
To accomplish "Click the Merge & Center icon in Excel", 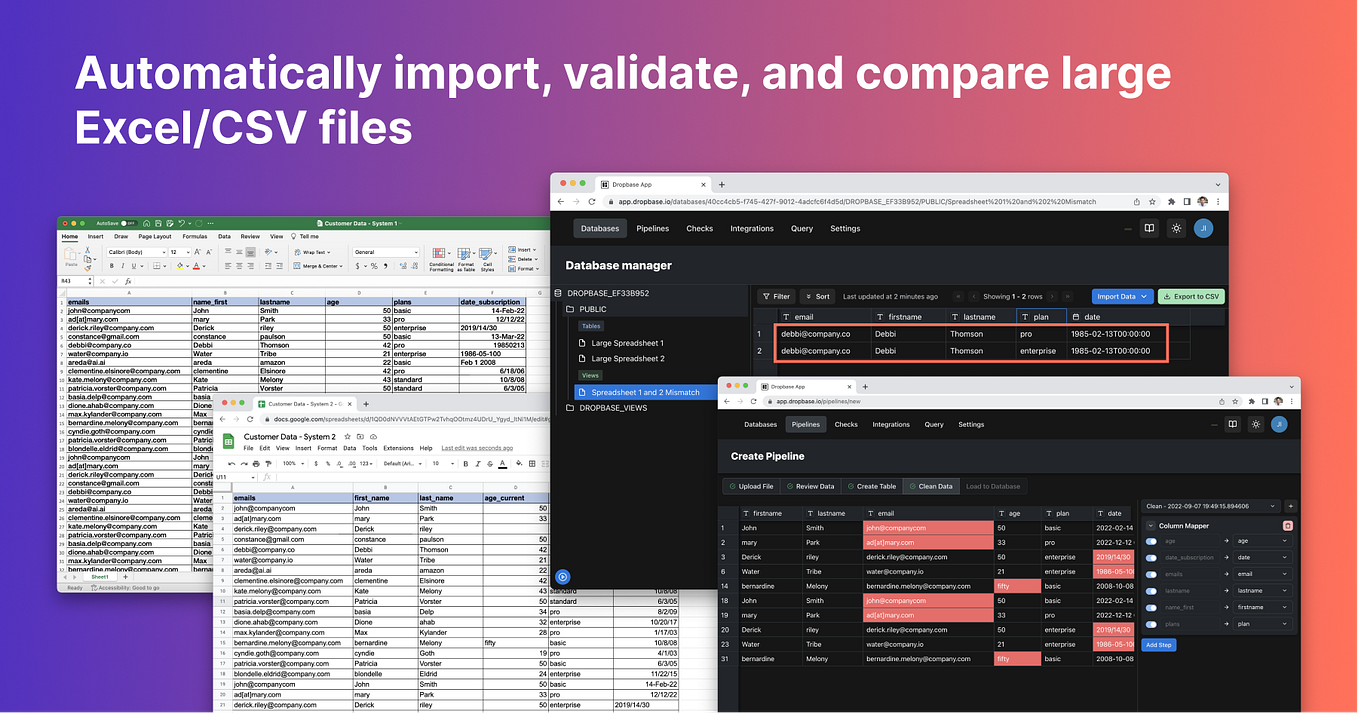I will tap(297, 266).
